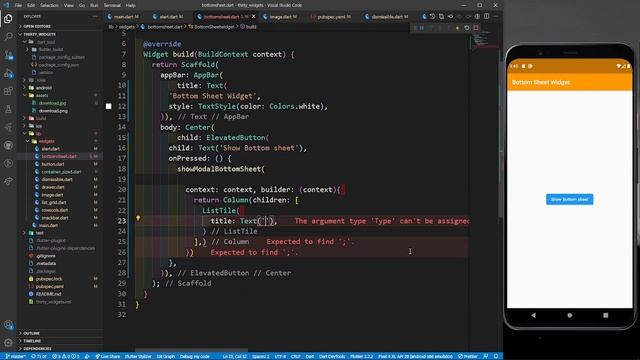
Task: Switch to the alert.dart tab
Action: pos(168,17)
